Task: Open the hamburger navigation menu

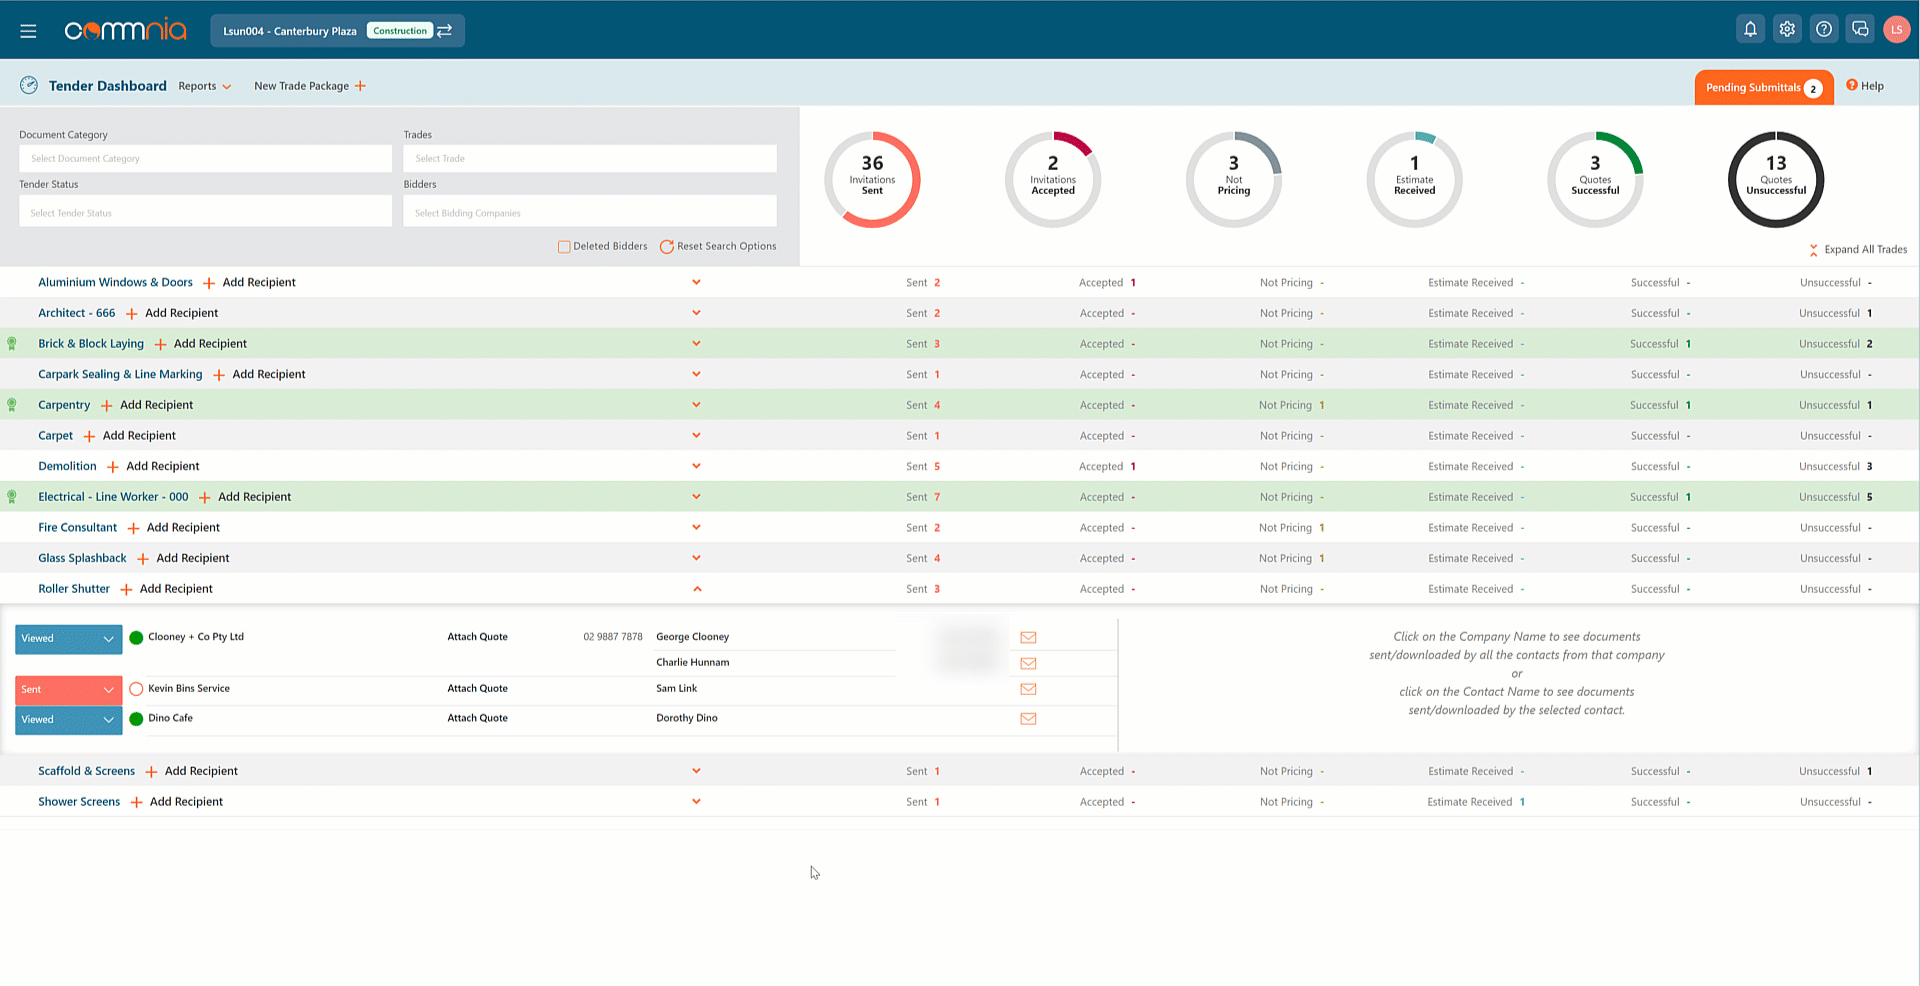Action: pyautogui.click(x=28, y=30)
